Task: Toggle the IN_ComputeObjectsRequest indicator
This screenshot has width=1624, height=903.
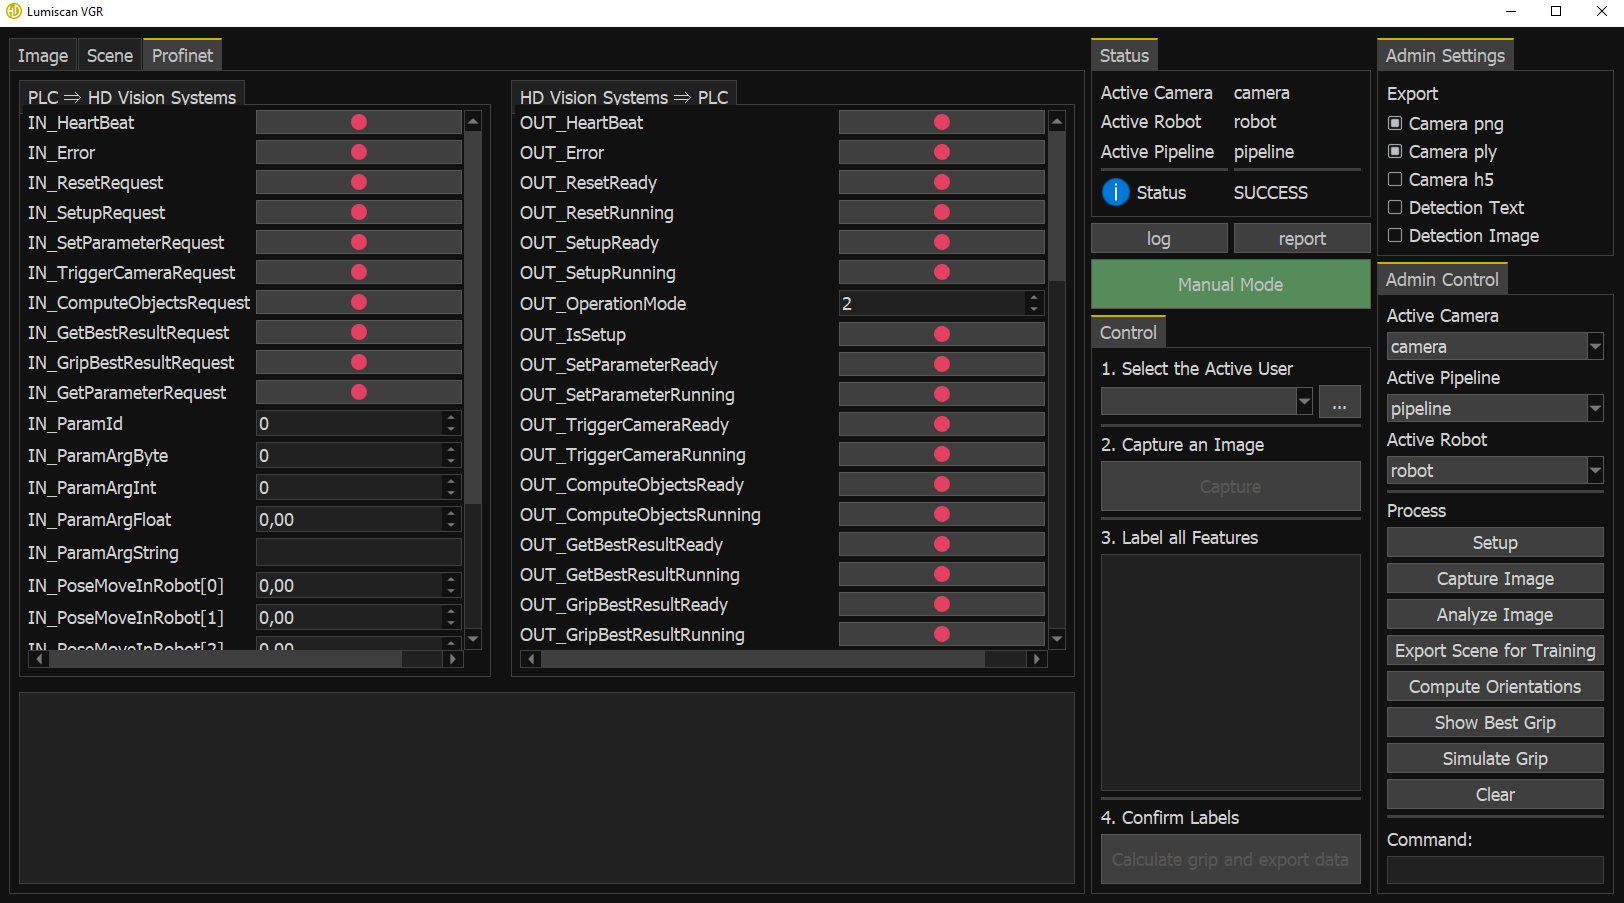Action: coord(359,302)
